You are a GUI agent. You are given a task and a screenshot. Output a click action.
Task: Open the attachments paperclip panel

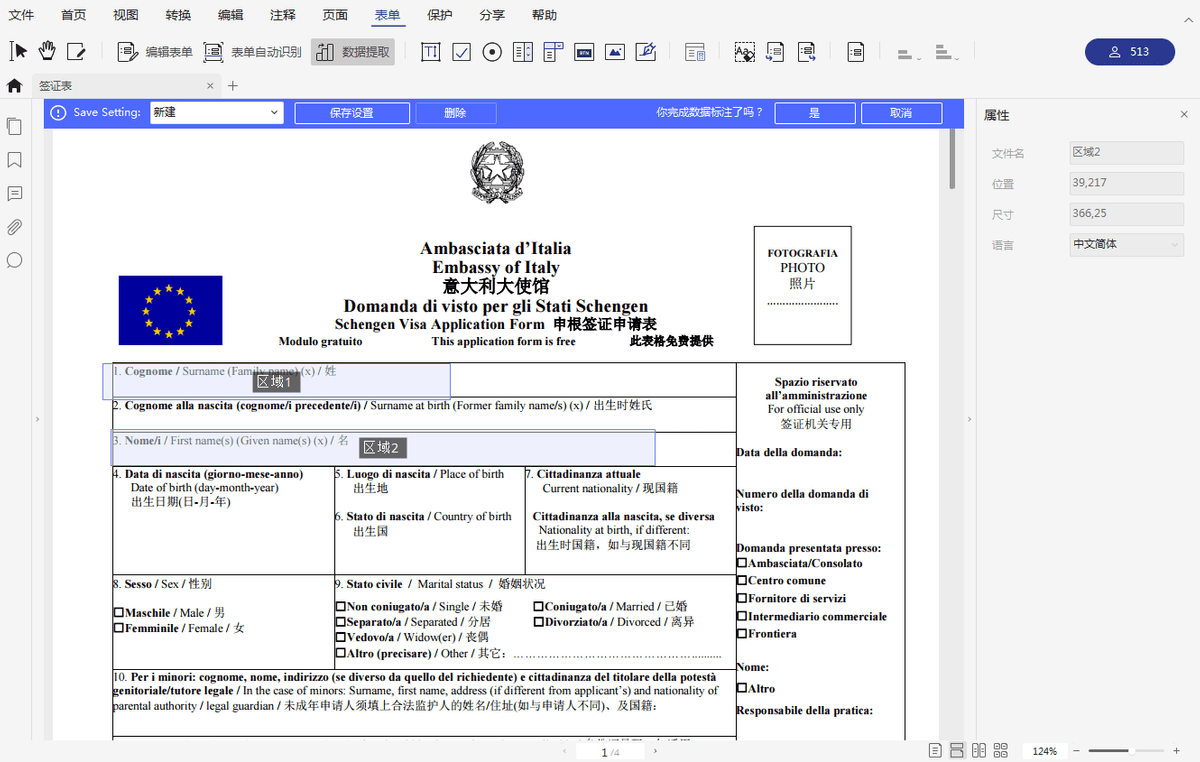(x=14, y=227)
